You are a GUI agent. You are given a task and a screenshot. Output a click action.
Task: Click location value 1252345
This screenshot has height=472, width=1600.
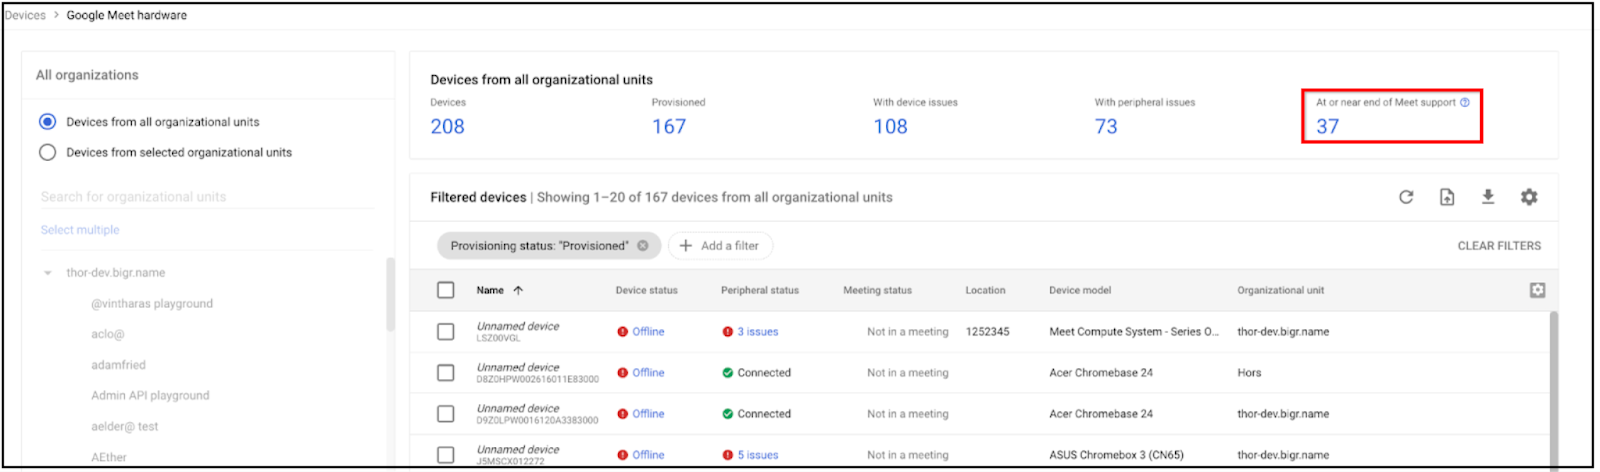tap(987, 332)
